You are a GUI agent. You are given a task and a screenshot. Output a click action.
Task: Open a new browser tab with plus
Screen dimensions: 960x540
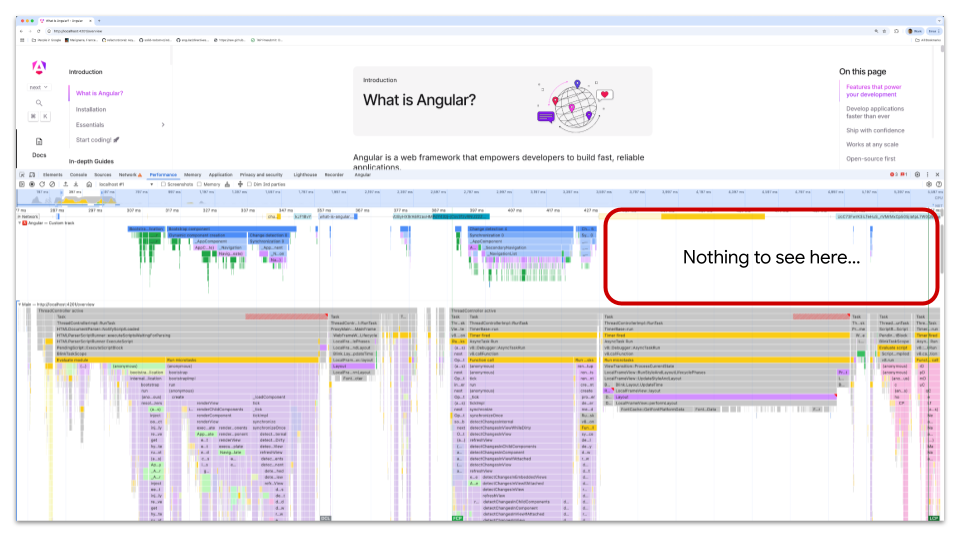pyautogui.click(x=99, y=21)
